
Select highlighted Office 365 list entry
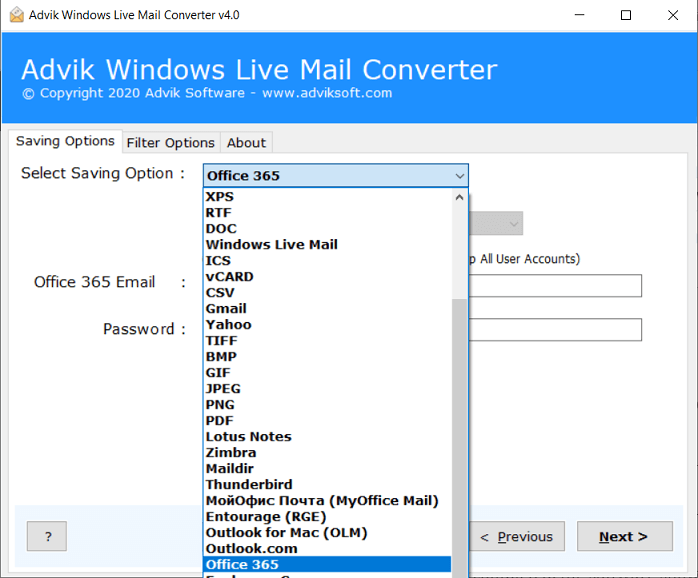(x=327, y=565)
